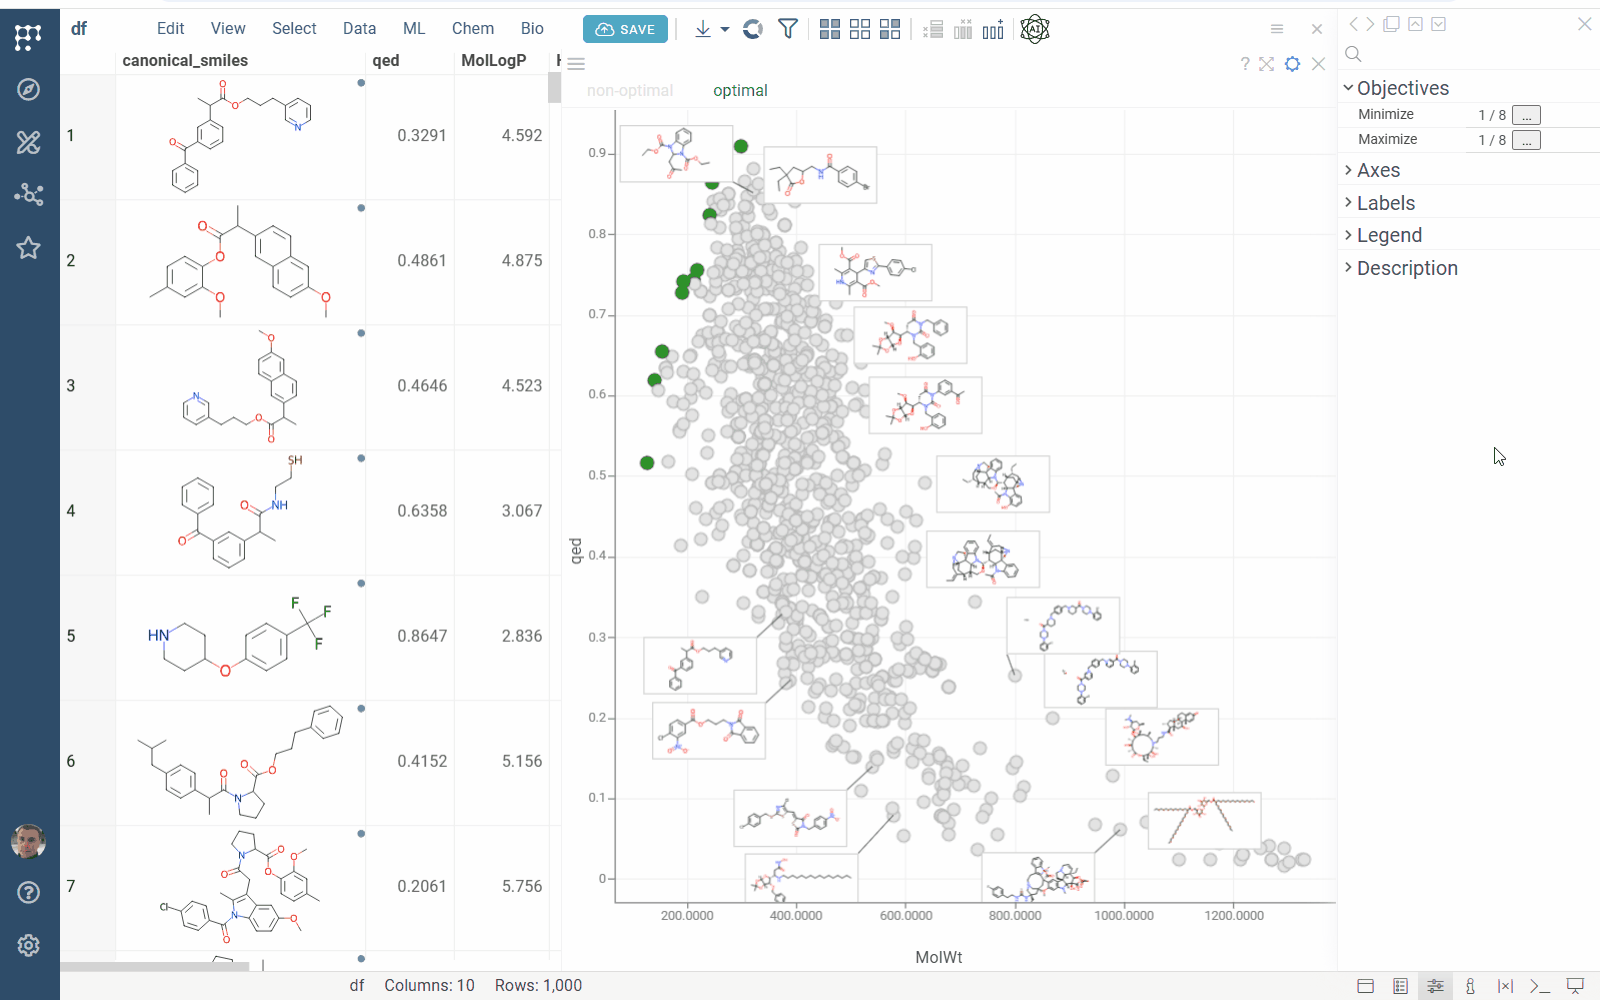Open the AI assistant atom icon
This screenshot has height=1000, width=1600.
[1035, 30]
